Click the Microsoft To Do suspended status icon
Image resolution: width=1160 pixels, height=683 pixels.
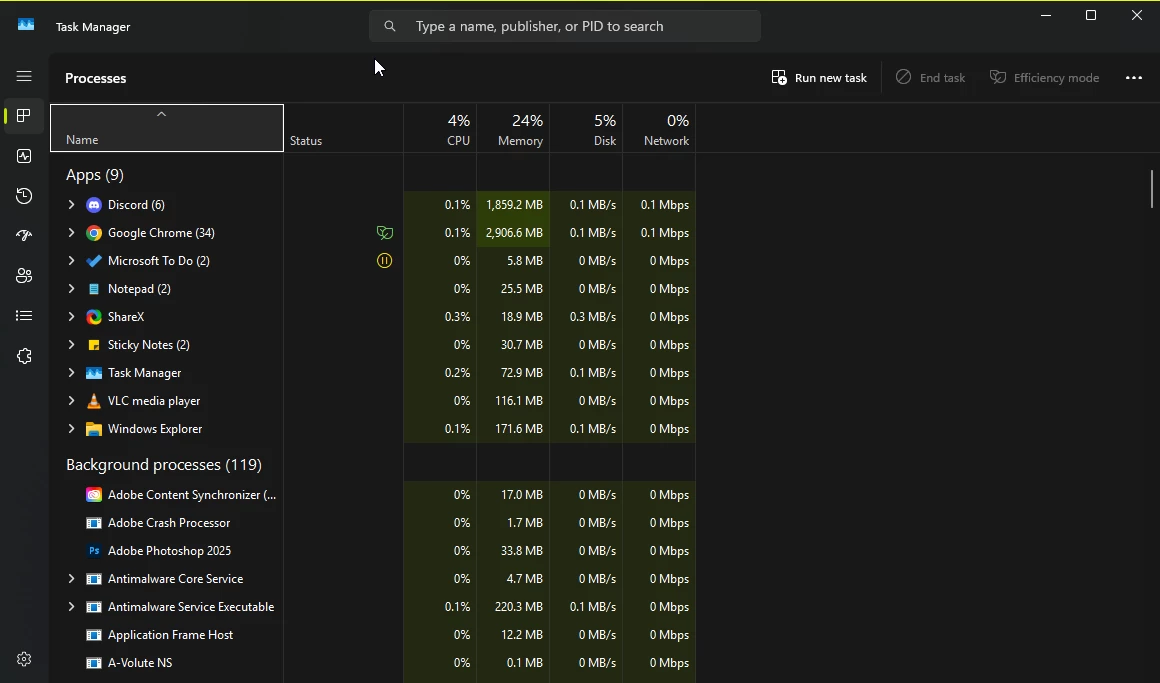click(x=385, y=260)
